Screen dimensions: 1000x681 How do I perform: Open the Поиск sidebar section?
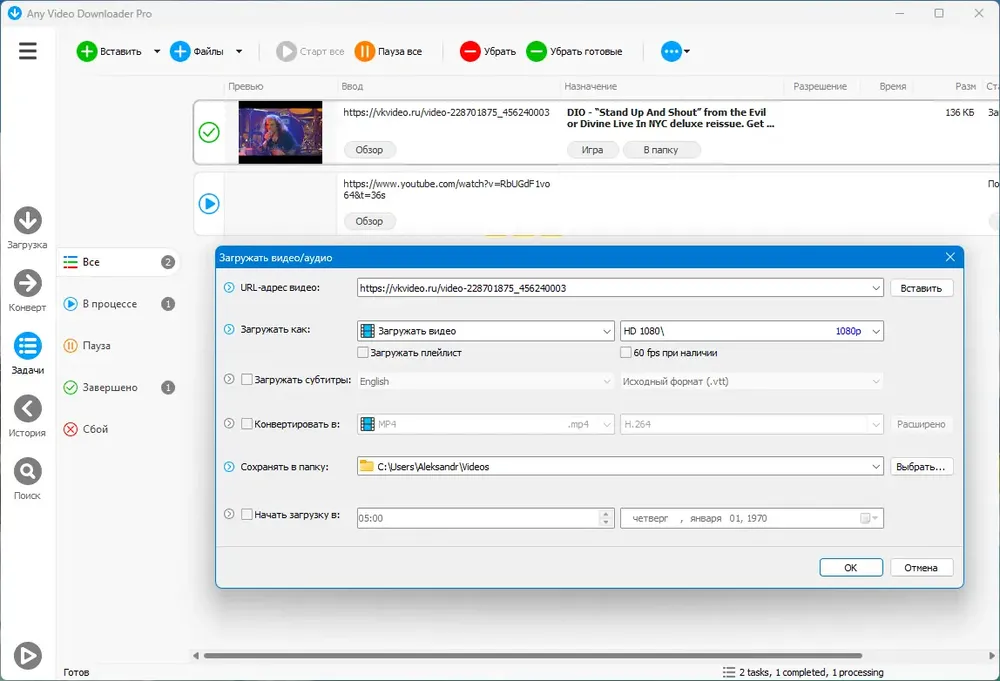click(27, 478)
